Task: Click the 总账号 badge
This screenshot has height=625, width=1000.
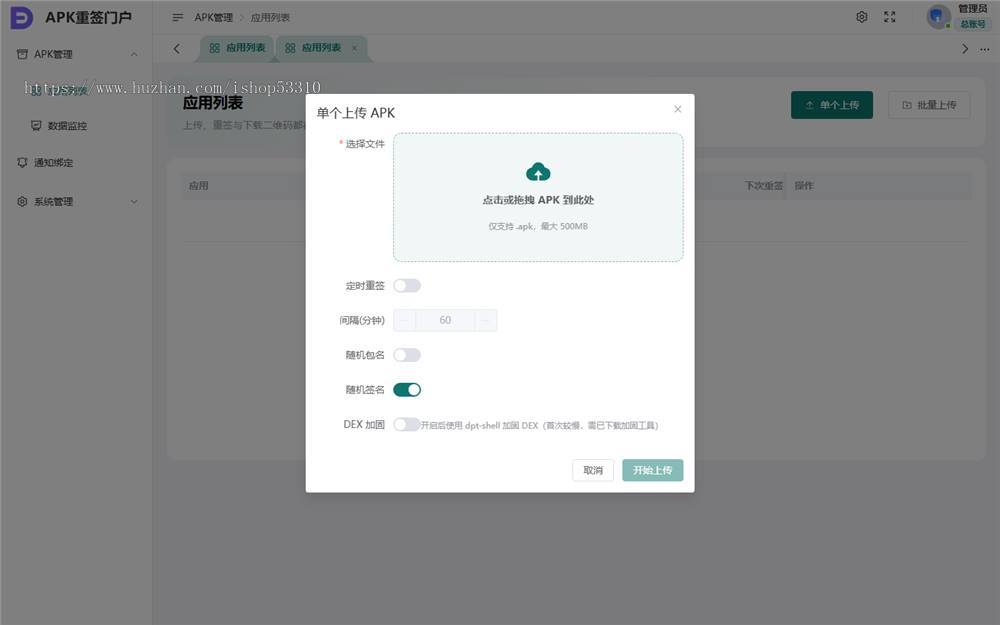Action: (x=973, y=24)
